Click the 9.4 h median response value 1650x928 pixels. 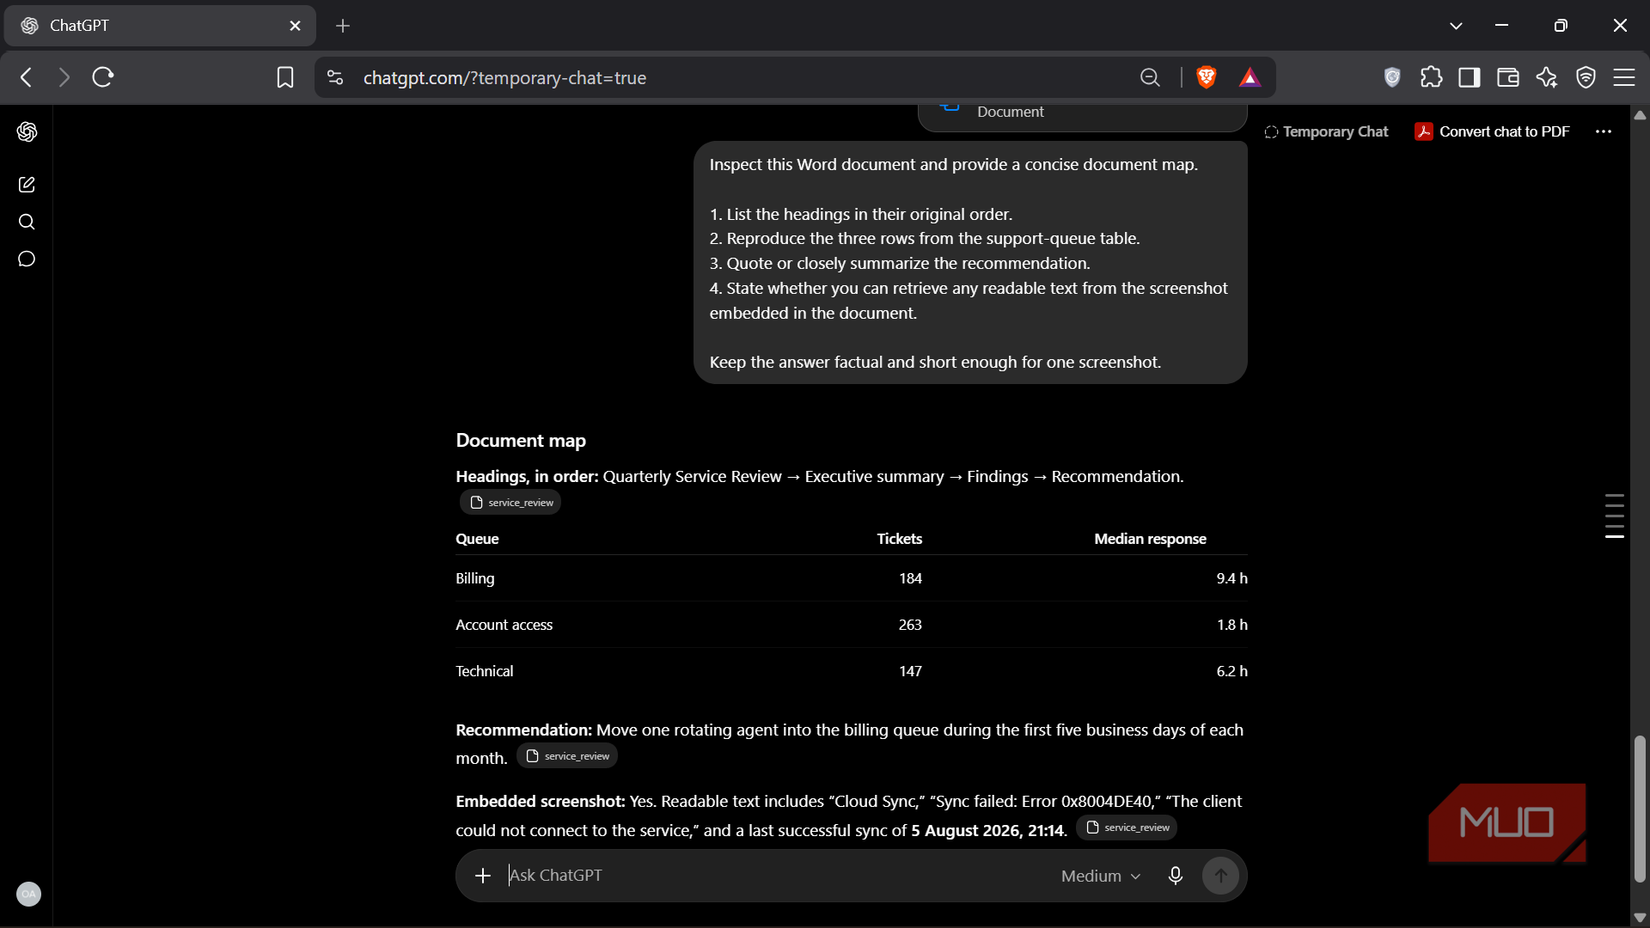coord(1232,579)
